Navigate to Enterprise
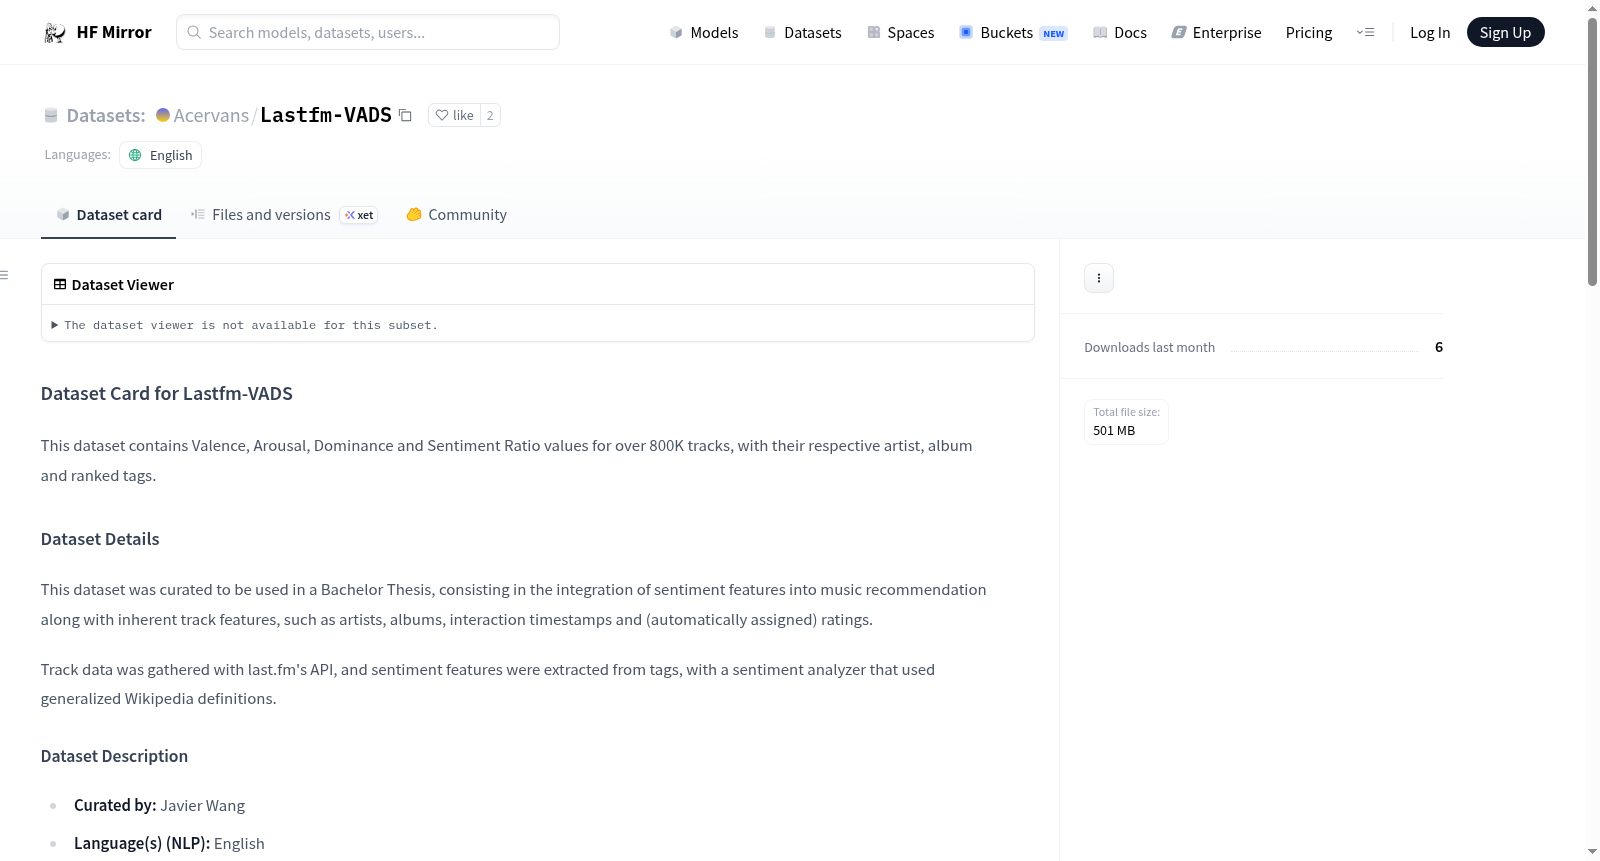 point(1216,33)
